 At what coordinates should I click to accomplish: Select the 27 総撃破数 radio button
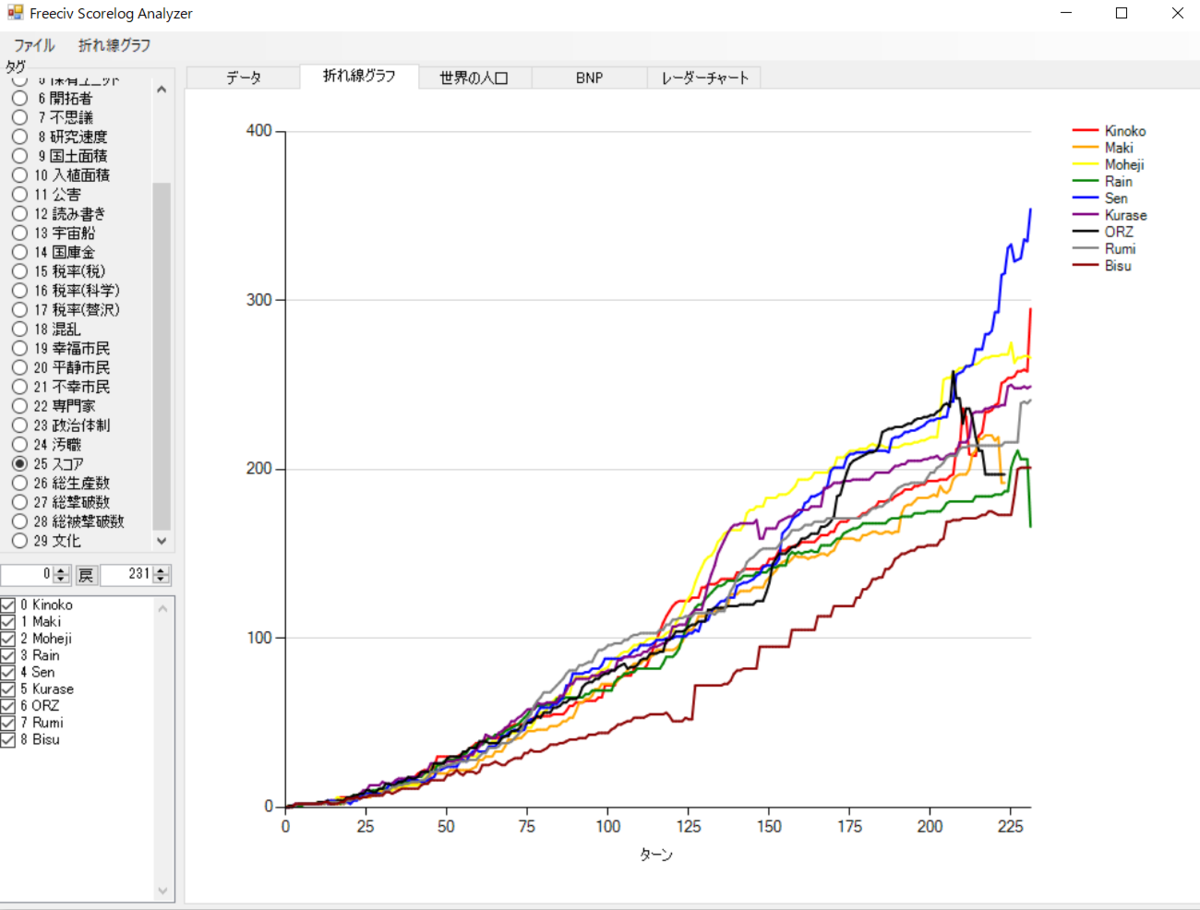click(x=19, y=502)
